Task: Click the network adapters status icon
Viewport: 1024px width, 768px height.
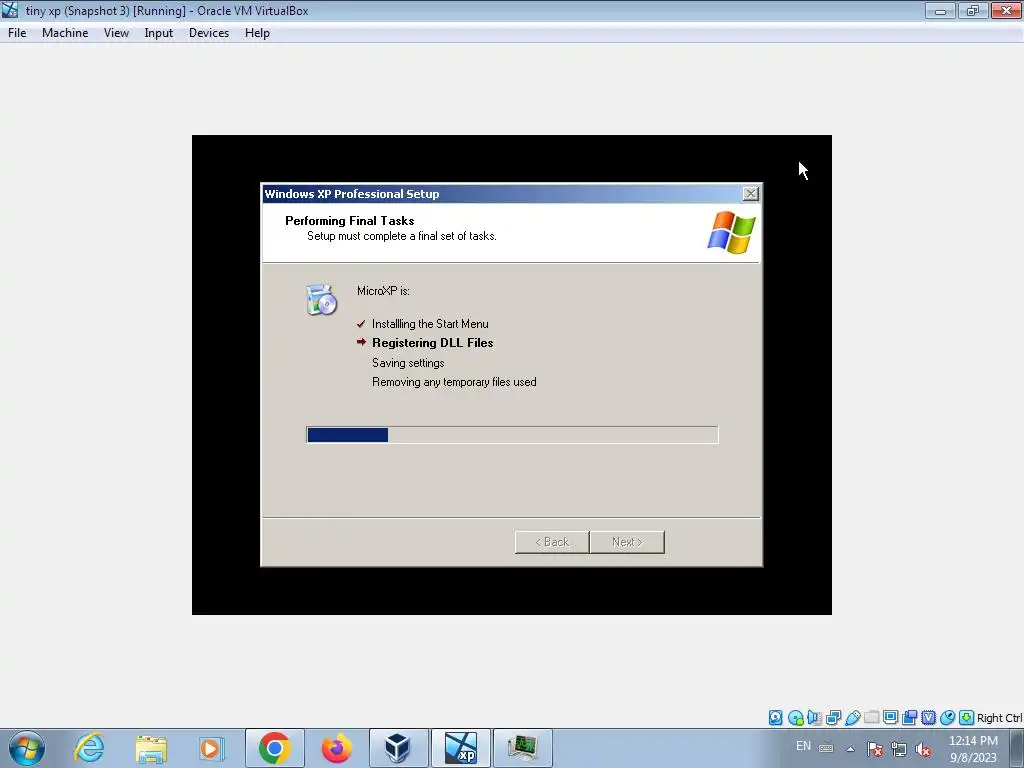Action: [833, 718]
